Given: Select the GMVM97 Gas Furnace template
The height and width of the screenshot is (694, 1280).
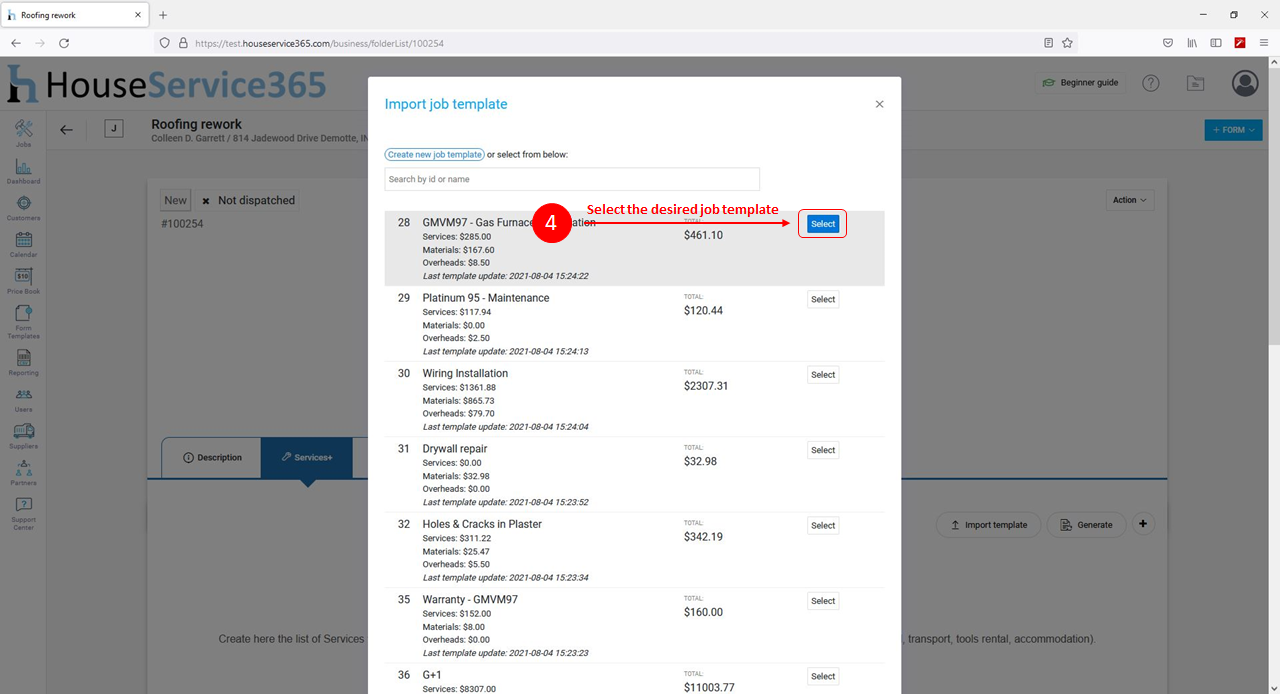Looking at the screenshot, I should (x=823, y=224).
